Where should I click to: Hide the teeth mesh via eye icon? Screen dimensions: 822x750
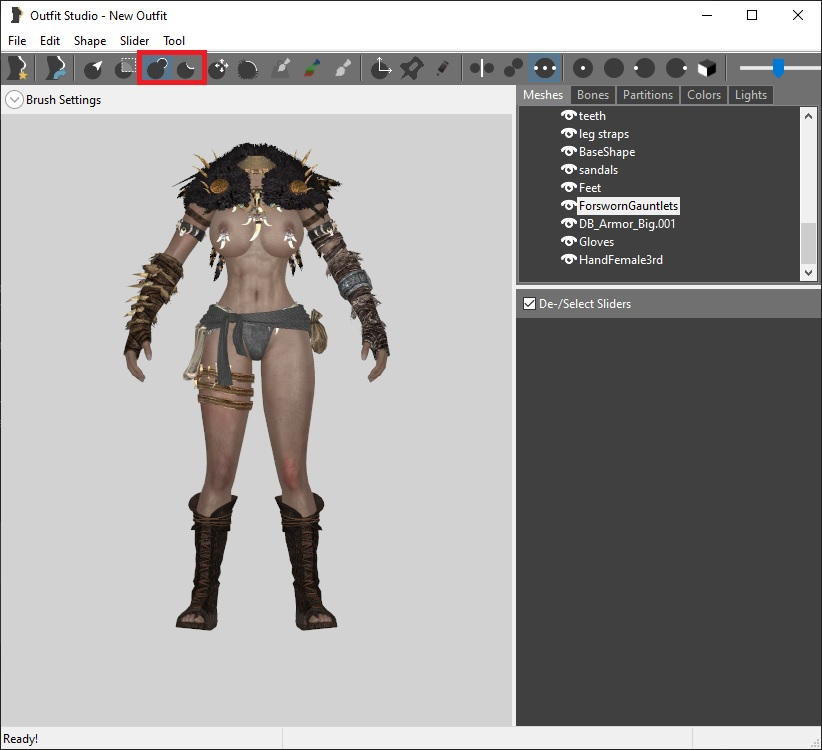coord(568,115)
